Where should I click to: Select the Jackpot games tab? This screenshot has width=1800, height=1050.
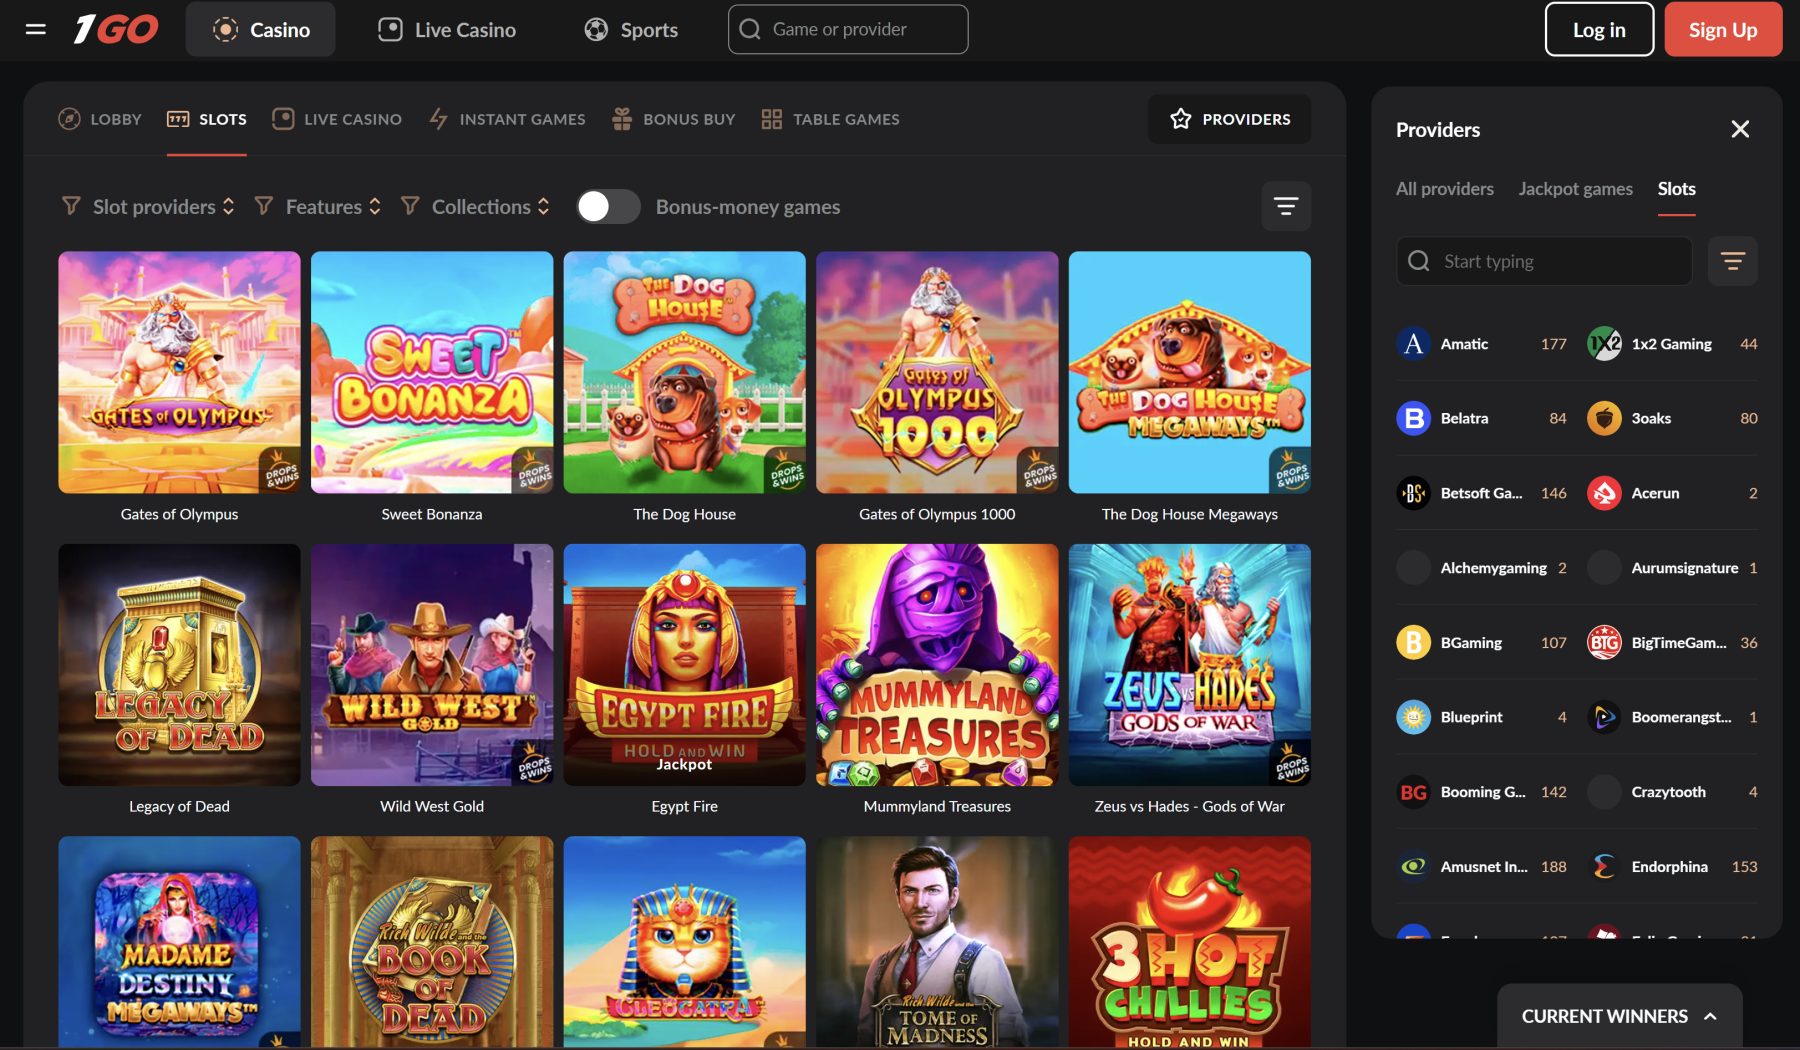click(x=1575, y=189)
